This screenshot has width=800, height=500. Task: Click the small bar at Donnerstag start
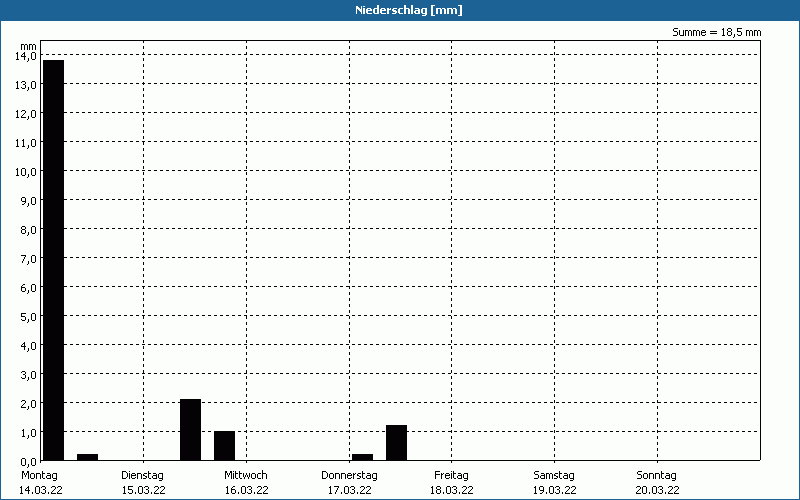(x=362, y=457)
